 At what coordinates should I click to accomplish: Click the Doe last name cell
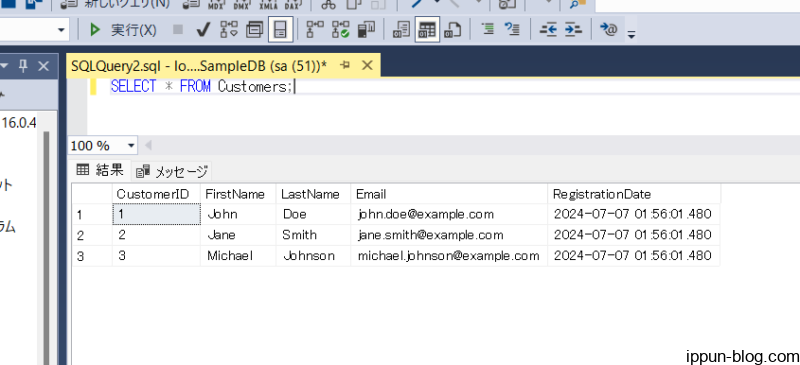[x=313, y=214]
